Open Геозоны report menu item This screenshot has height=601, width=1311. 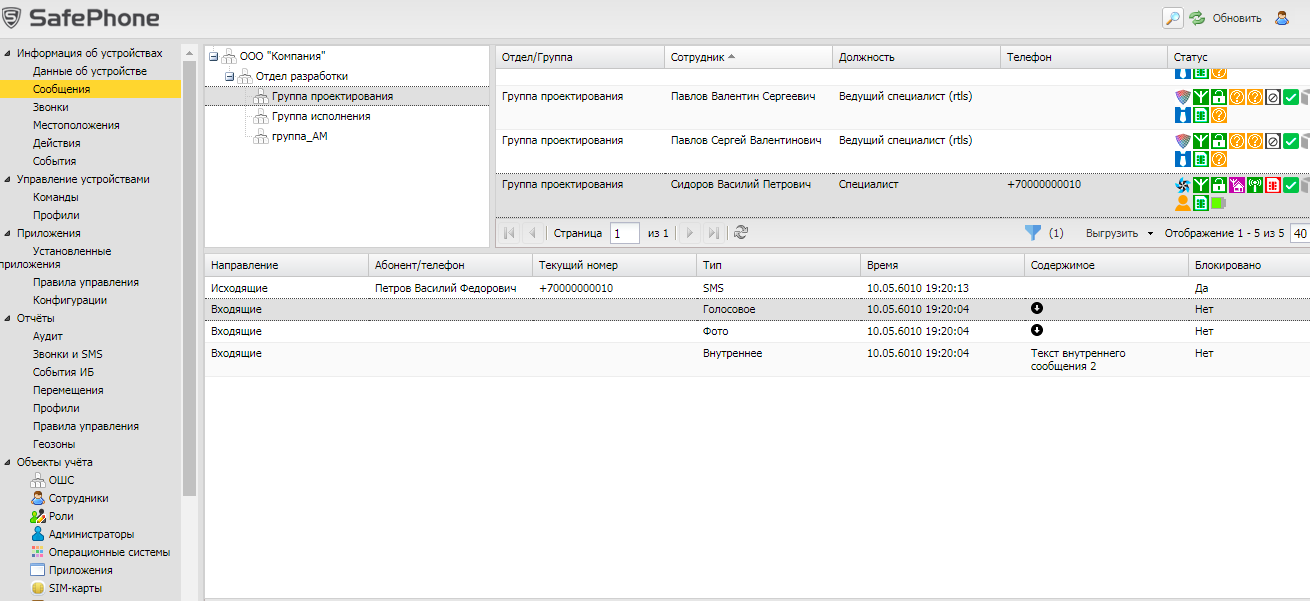(x=54, y=444)
